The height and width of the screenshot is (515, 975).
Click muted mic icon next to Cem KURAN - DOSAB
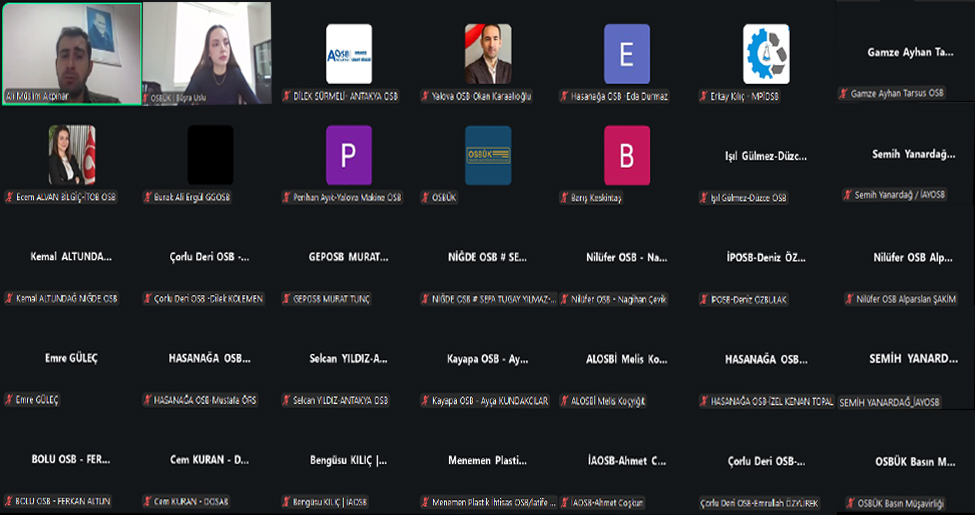click(148, 501)
